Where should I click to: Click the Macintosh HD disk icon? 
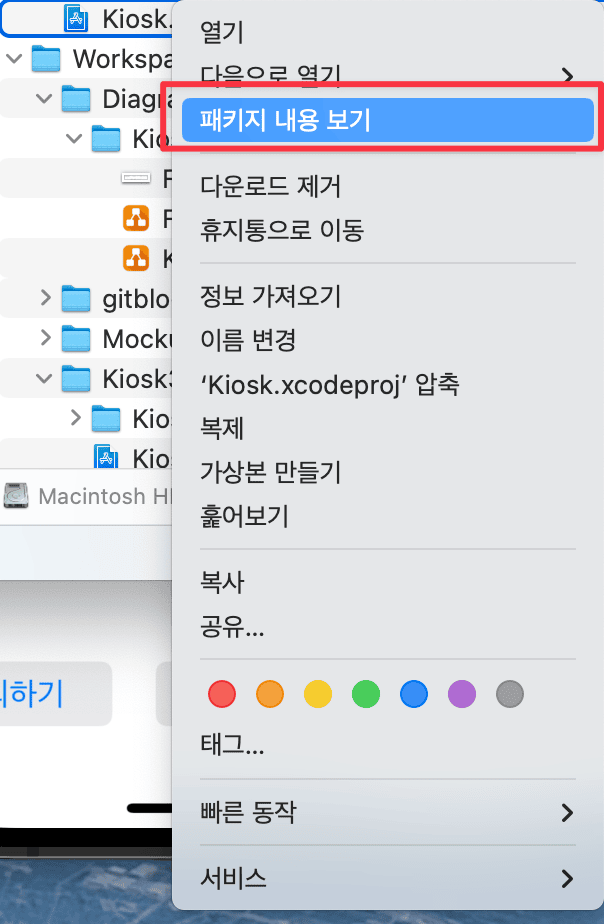(x=16, y=496)
